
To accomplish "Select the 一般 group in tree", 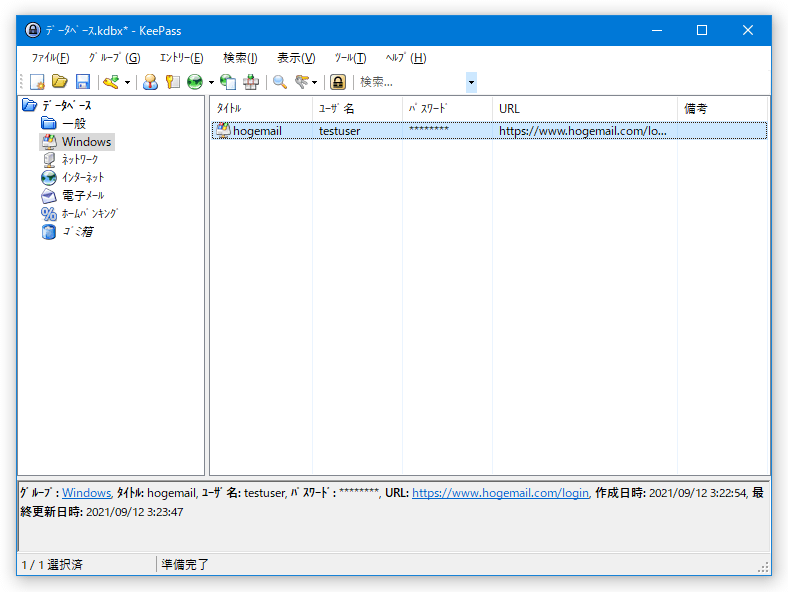I will point(74,124).
